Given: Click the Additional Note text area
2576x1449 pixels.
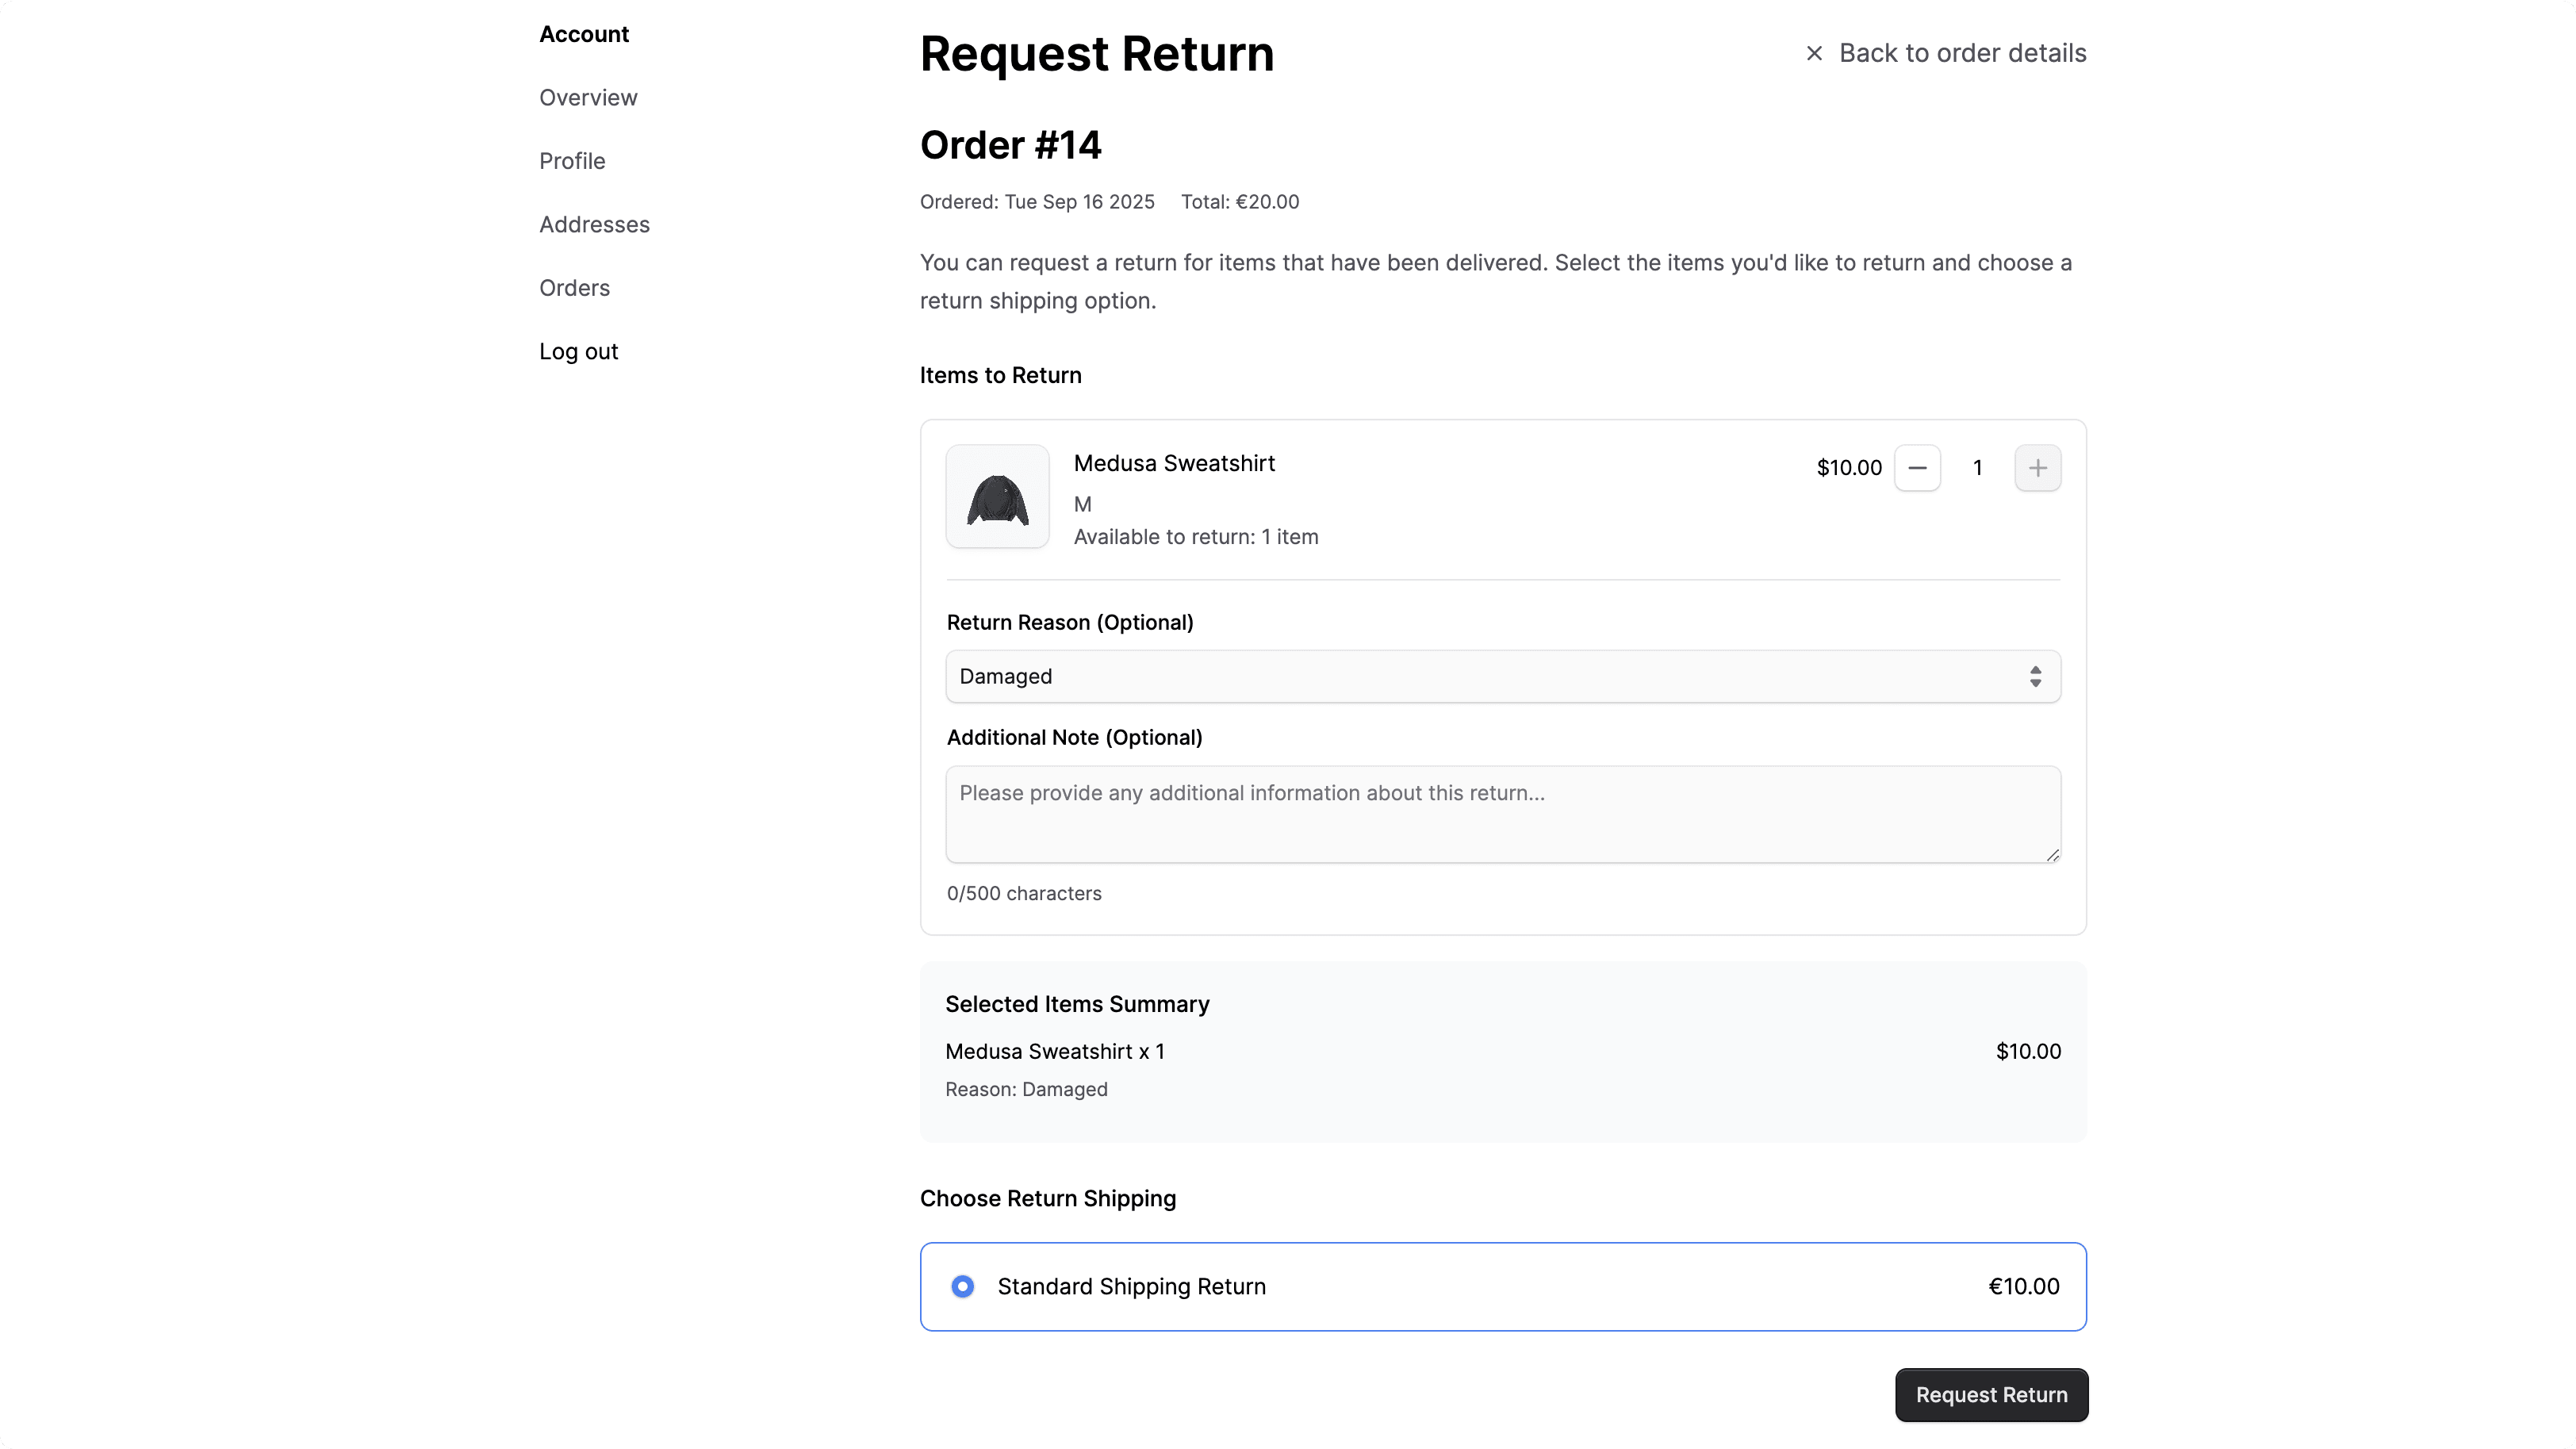Looking at the screenshot, I should coord(1500,814).
